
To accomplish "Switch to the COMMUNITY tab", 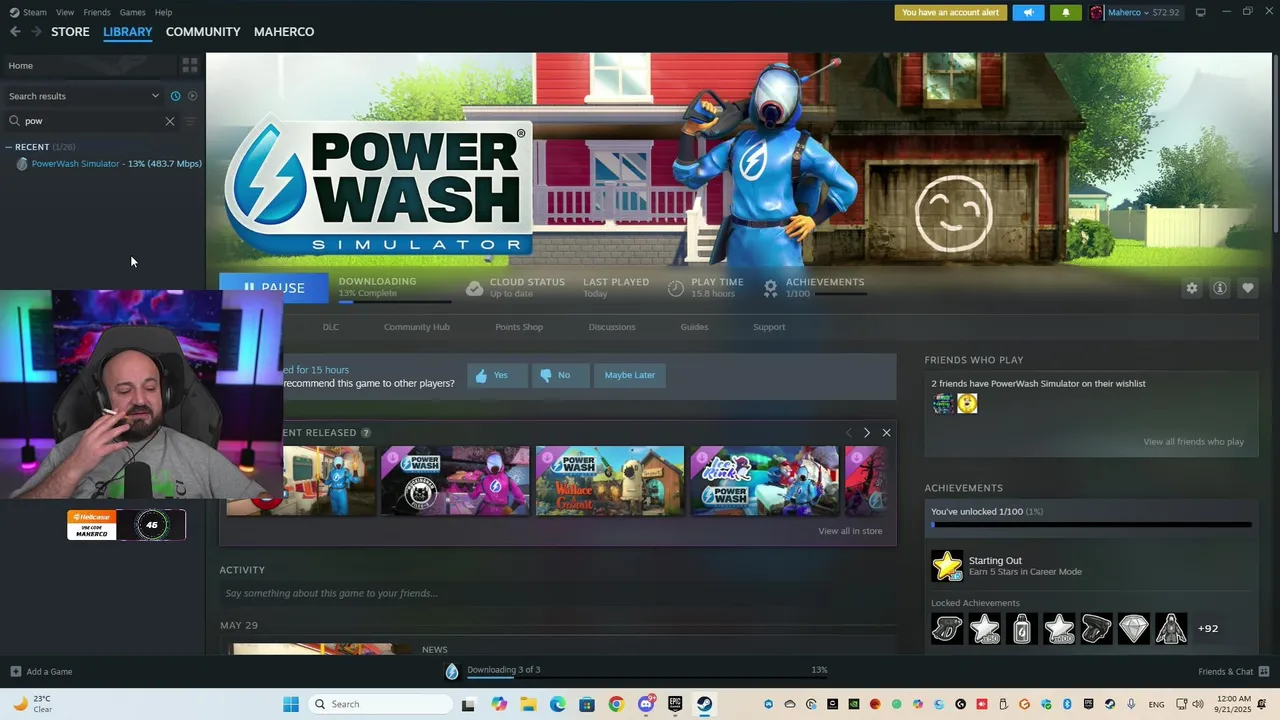I will 203,32.
